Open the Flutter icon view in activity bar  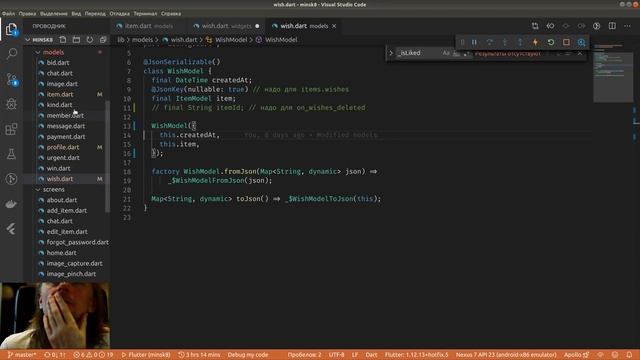tap(11, 229)
